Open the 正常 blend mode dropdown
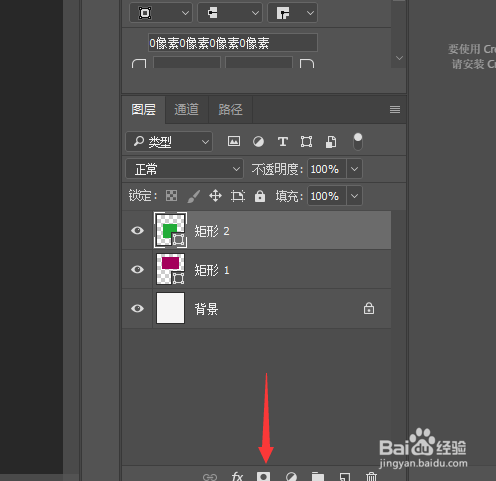Image resolution: width=496 pixels, height=481 pixels. (184, 169)
